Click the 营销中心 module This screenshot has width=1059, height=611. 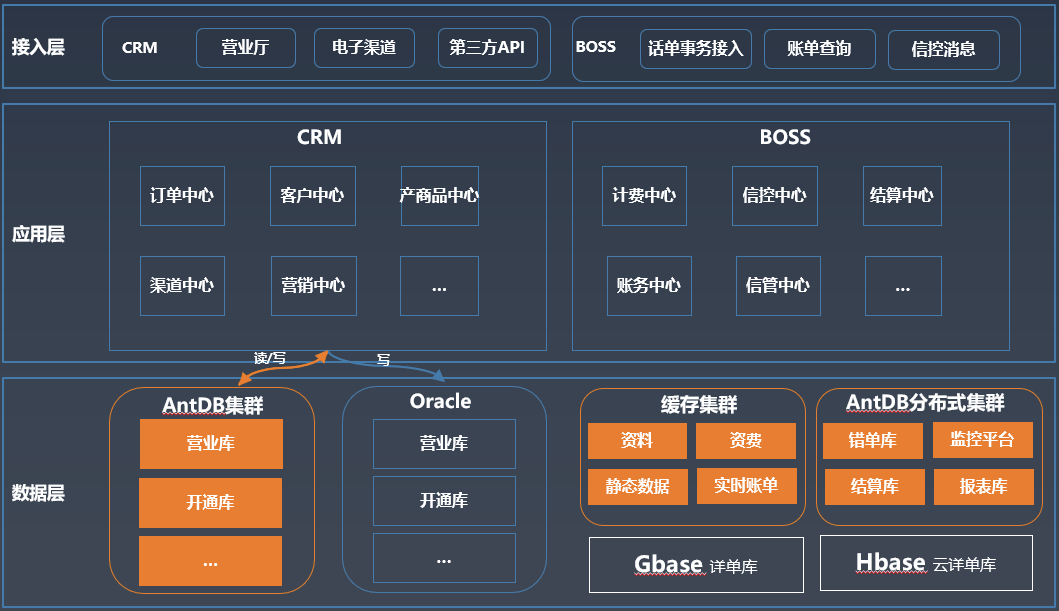click(x=313, y=286)
